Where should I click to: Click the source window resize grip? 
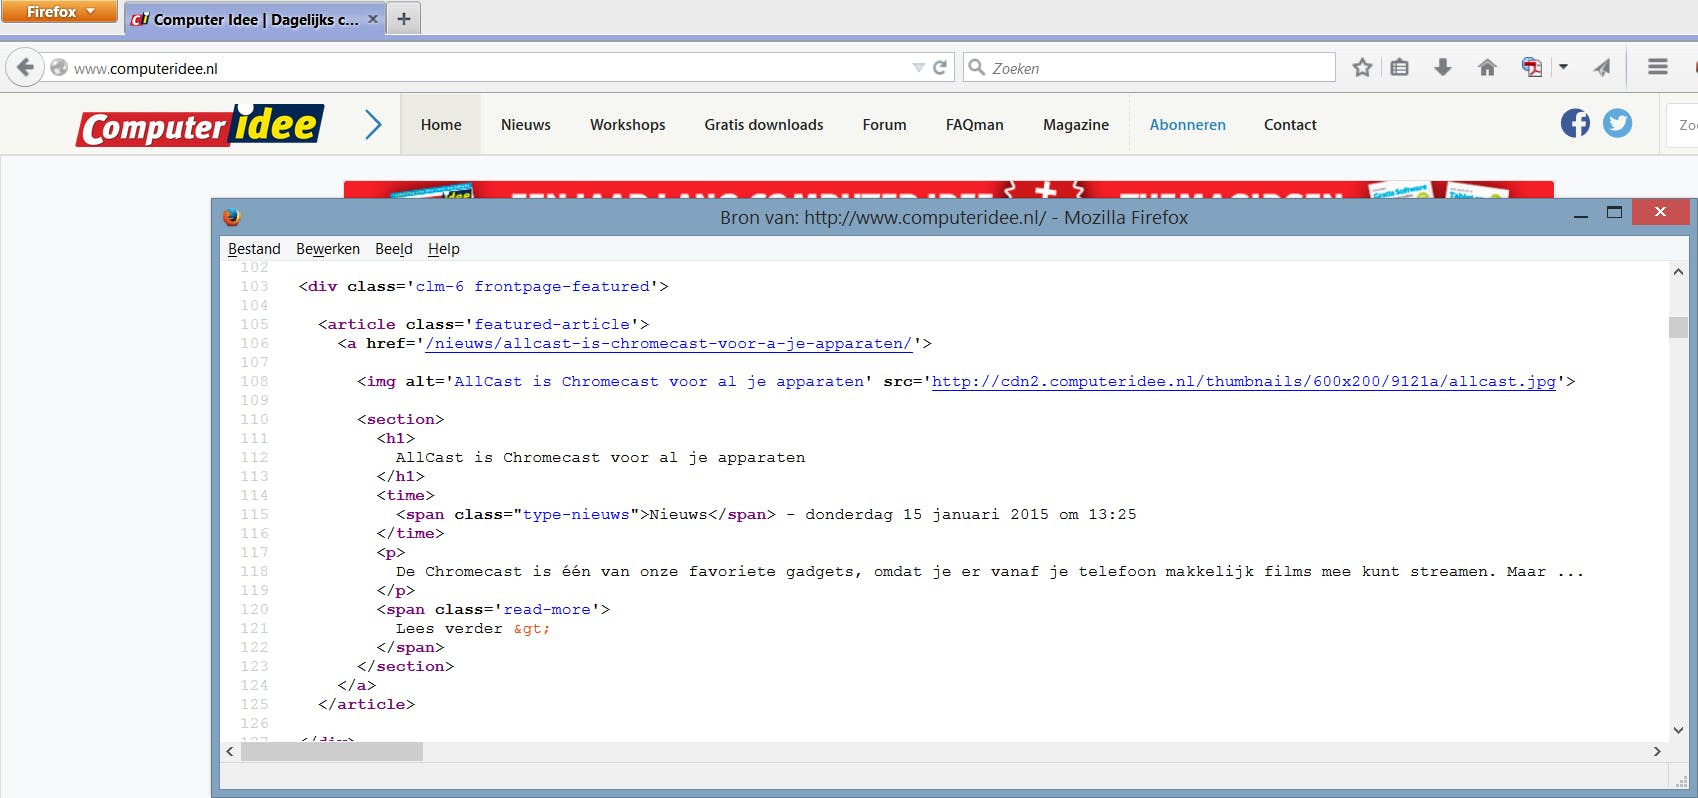(x=1680, y=782)
